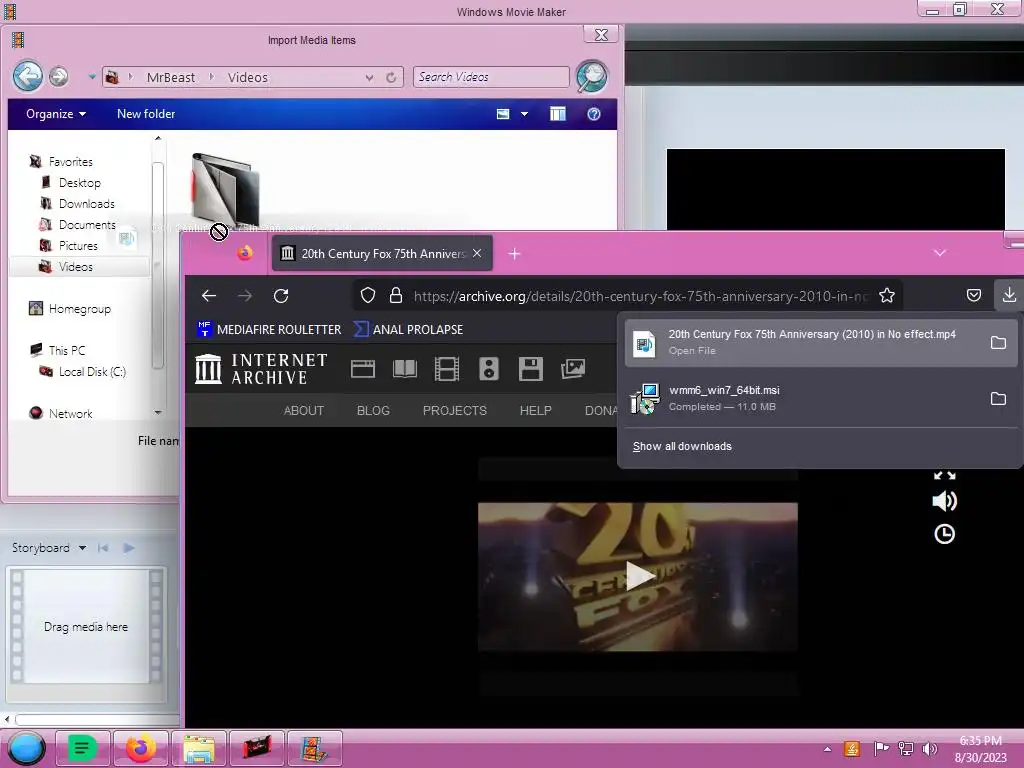Toggle video player volume speaker icon
The image size is (1024, 768).
(944, 501)
